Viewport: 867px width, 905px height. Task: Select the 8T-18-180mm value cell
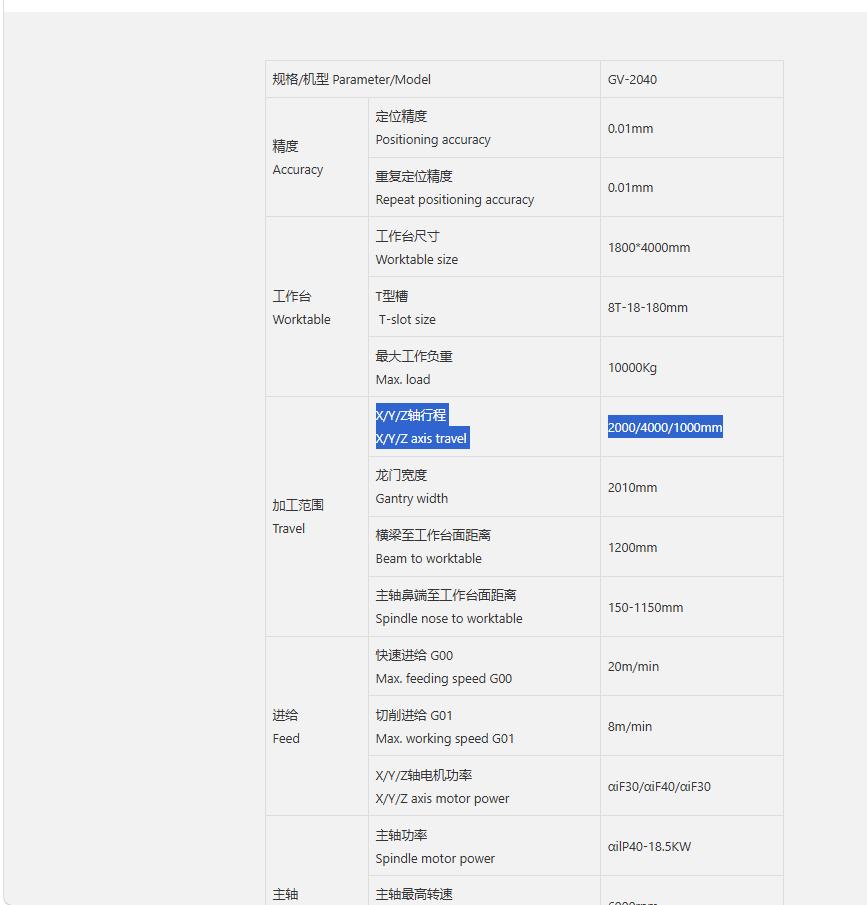691,308
